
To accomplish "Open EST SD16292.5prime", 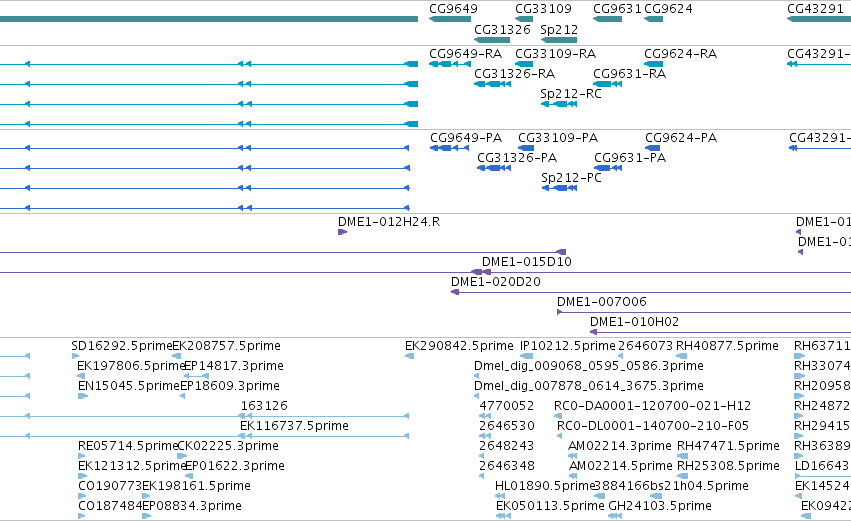I will click(122, 346).
